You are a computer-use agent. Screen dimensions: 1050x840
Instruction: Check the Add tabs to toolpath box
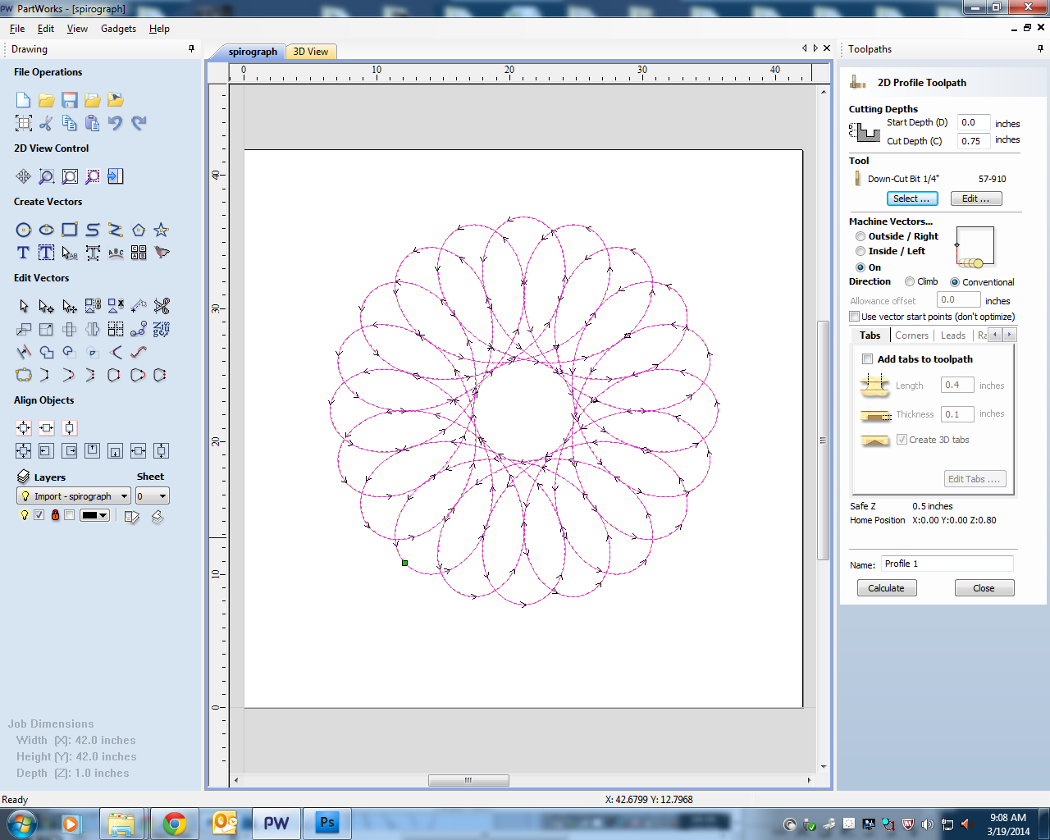867,359
